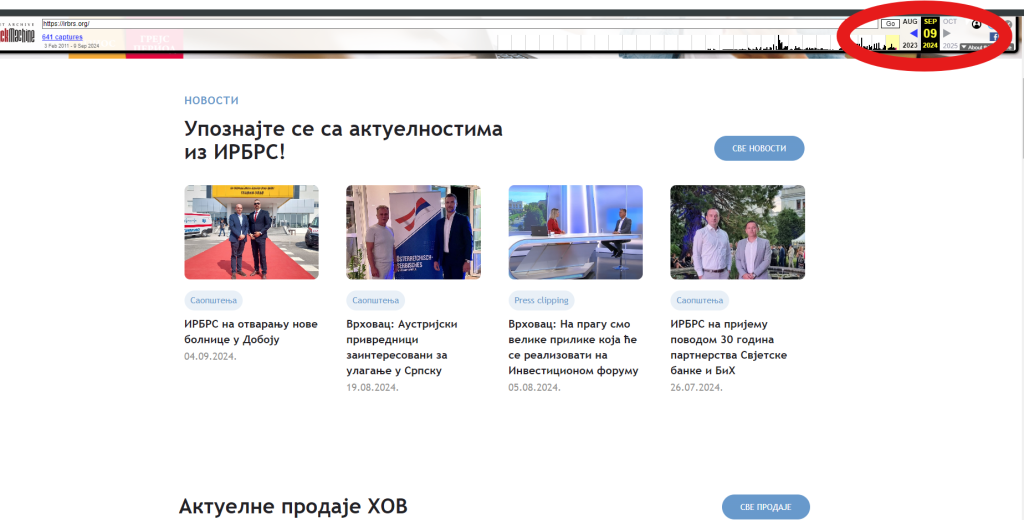Open article ИРБРС на пријему поводом 30 година
The width and height of the screenshot is (1024, 520).
point(728,347)
